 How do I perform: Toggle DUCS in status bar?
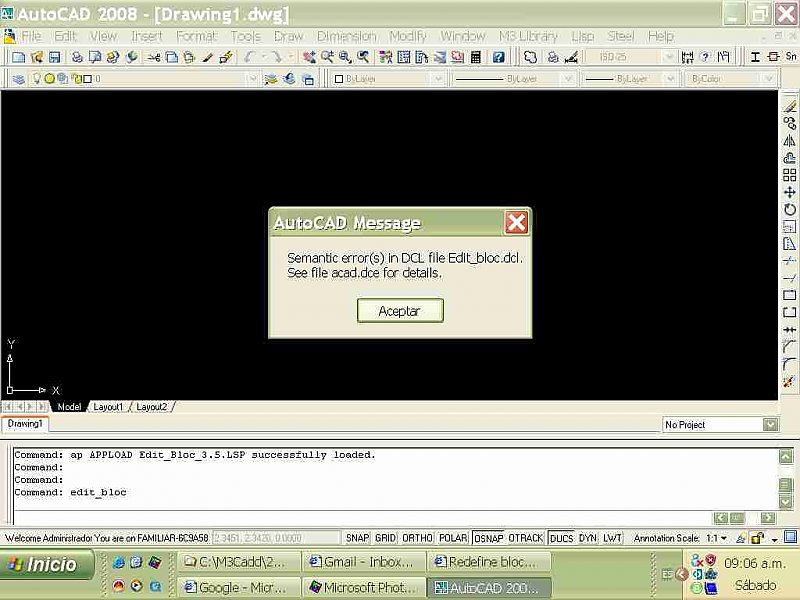click(x=561, y=538)
